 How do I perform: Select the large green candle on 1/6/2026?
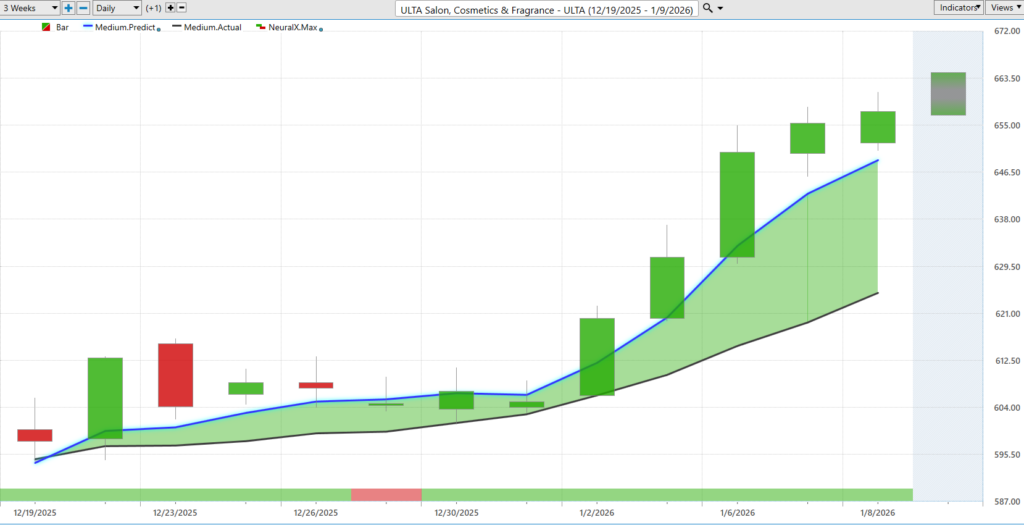pos(737,204)
